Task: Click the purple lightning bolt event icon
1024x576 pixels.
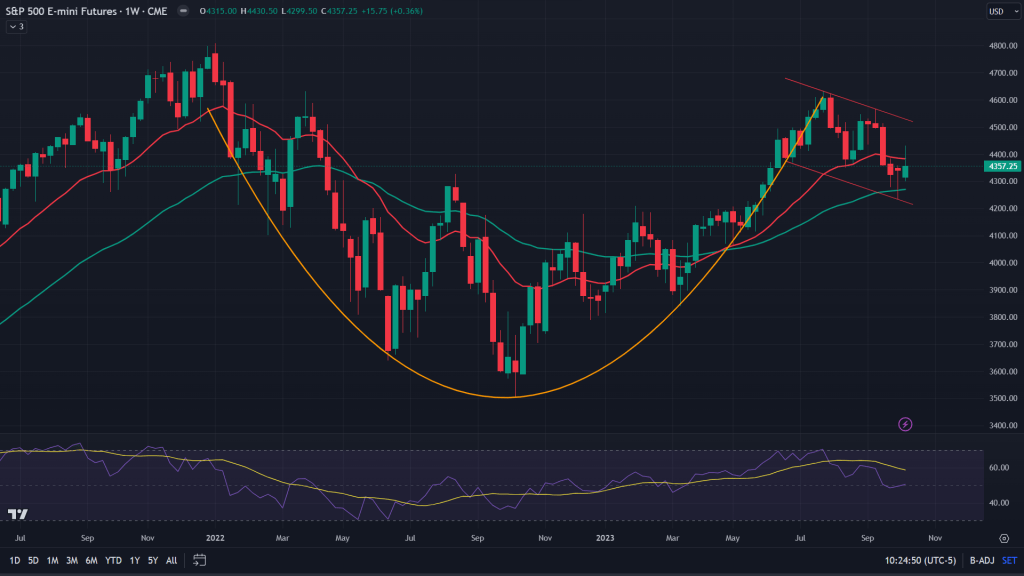Action: tap(905, 424)
